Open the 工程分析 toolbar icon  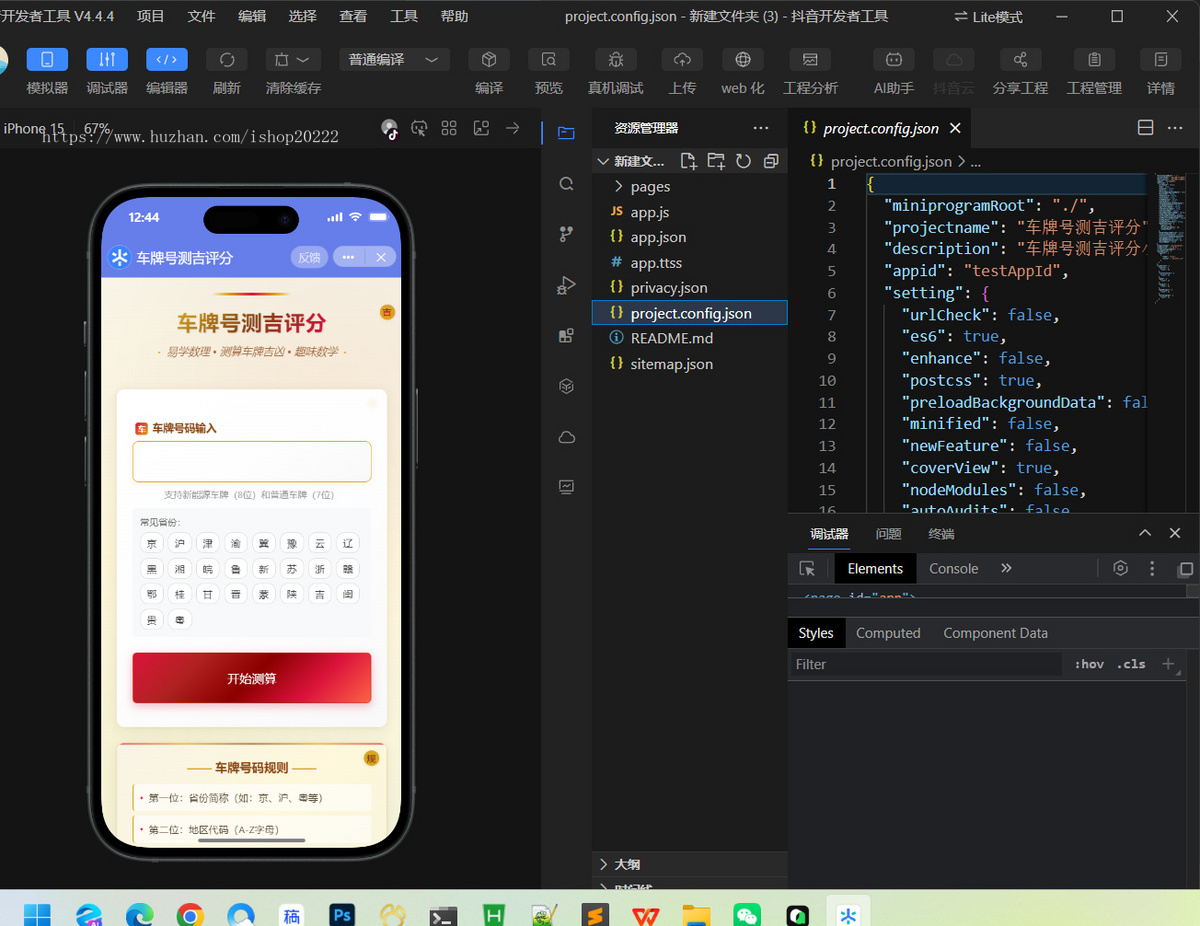click(810, 60)
